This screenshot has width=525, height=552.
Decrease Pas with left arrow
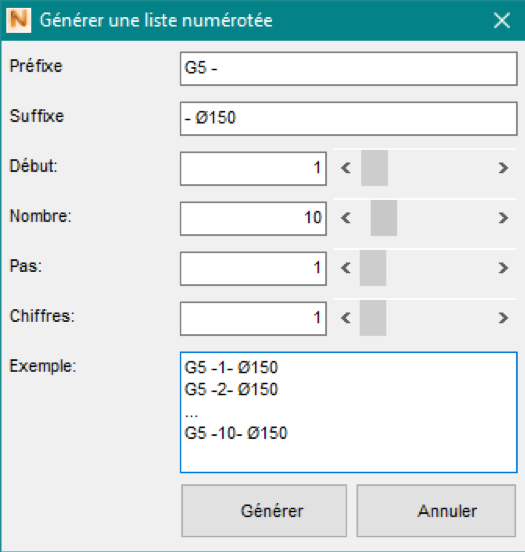click(346, 268)
